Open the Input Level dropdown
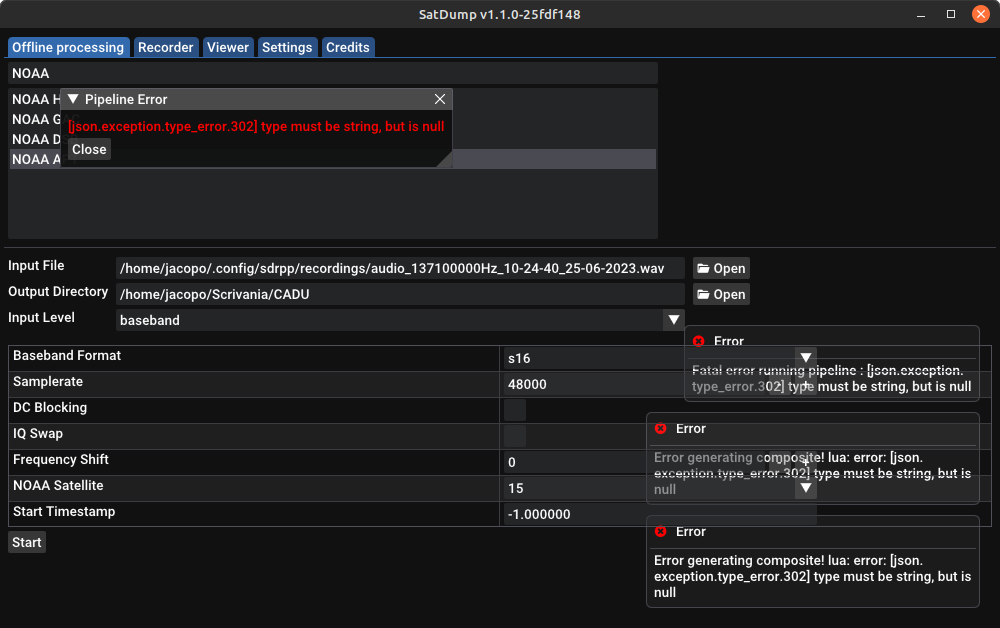The height and width of the screenshot is (628, 1000). [x=675, y=320]
